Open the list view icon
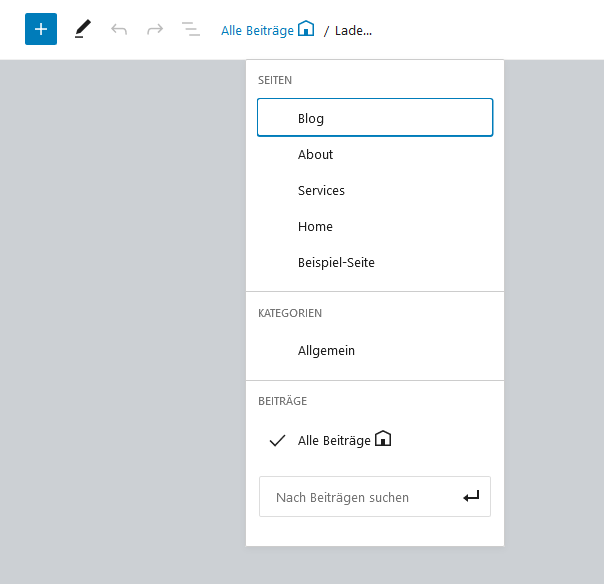 (x=191, y=29)
